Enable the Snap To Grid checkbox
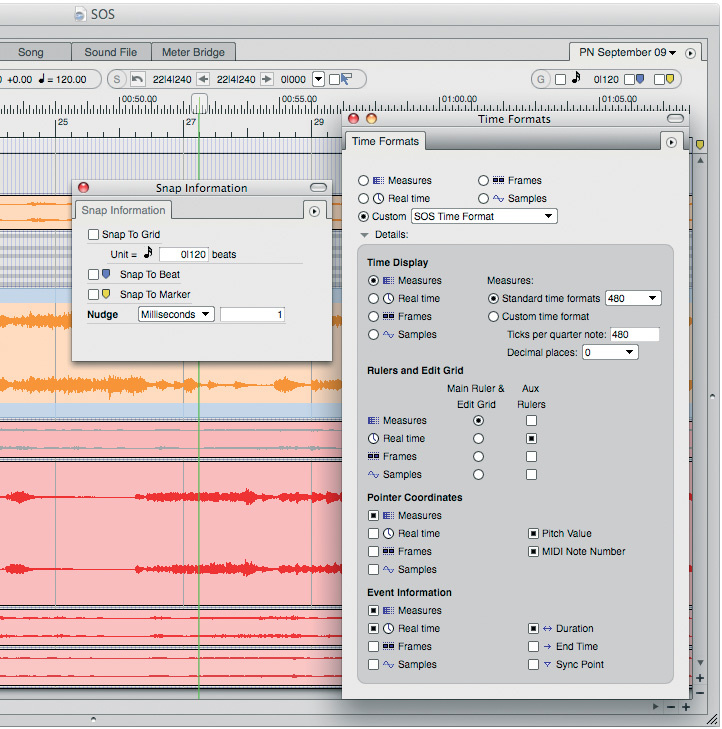 (x=93, y=234)
